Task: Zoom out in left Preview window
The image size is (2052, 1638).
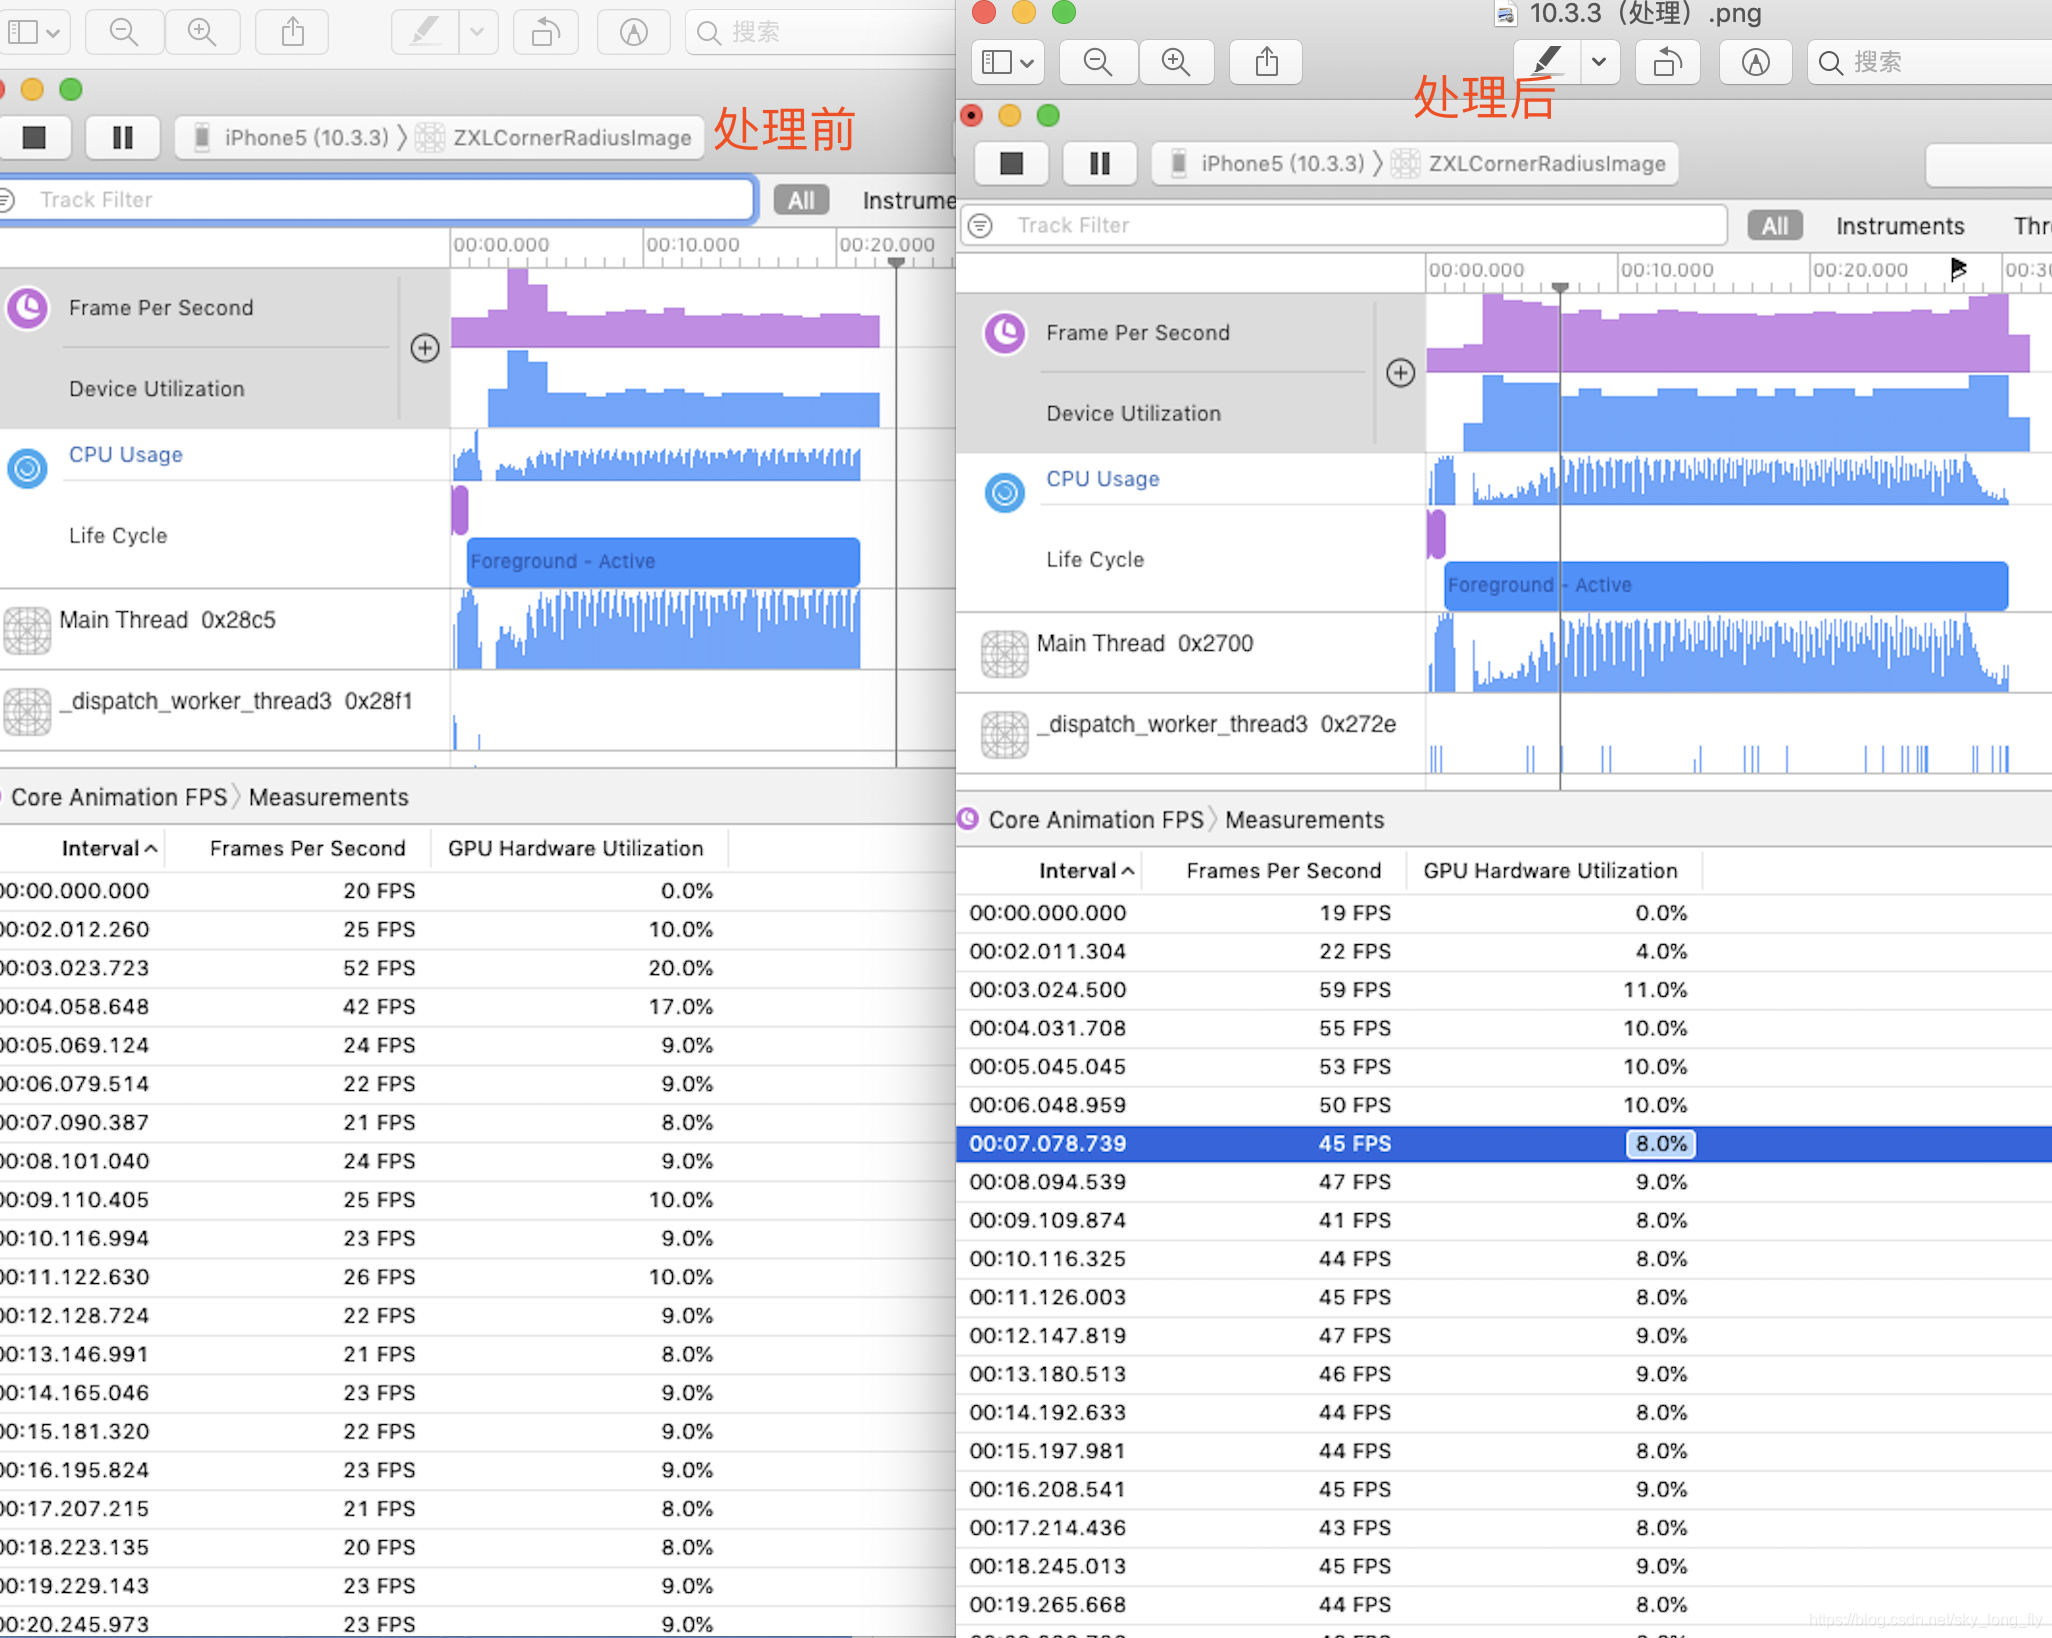Action: [124, 32]
